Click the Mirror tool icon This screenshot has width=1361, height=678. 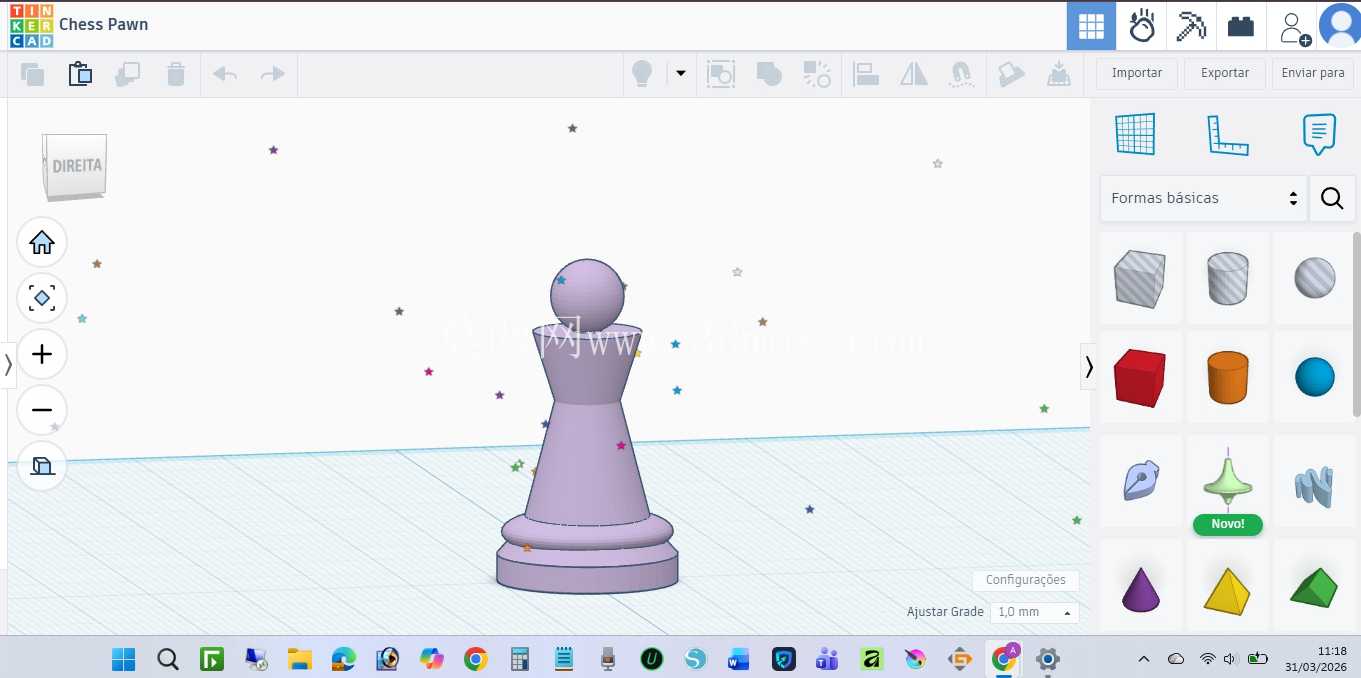914,74
